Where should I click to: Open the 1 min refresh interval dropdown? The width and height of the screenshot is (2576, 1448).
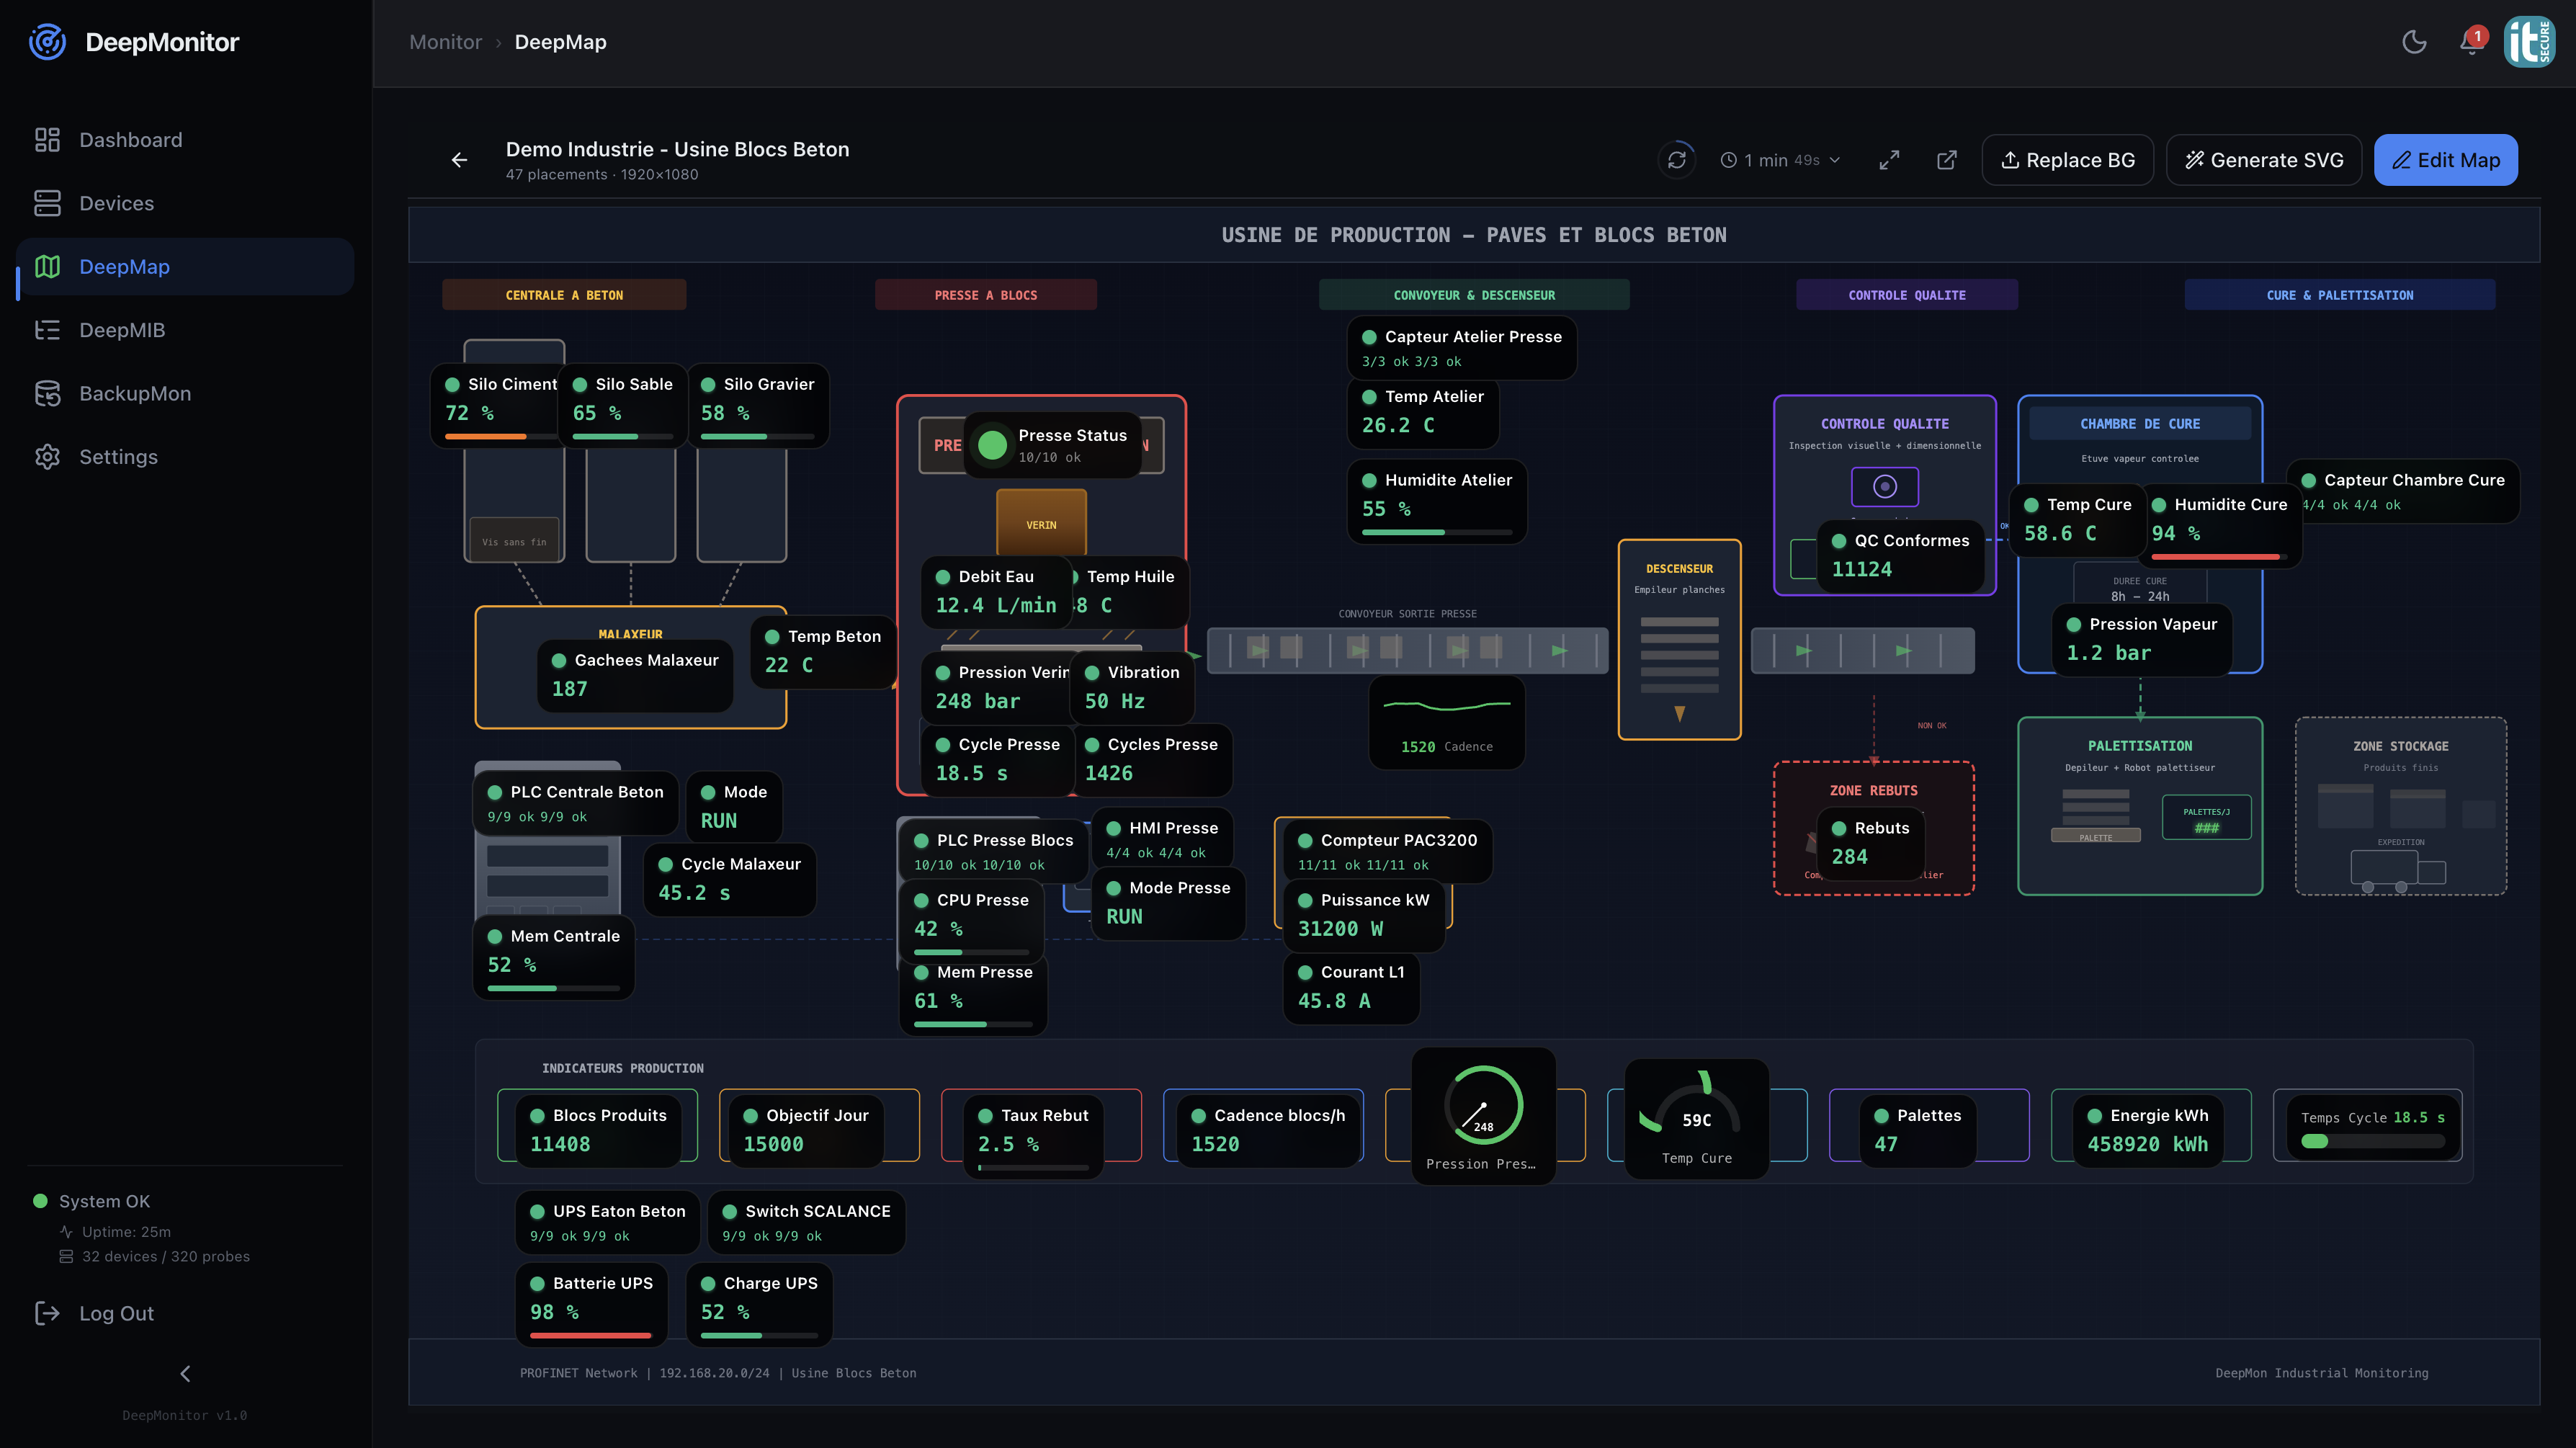point(1780,159)
